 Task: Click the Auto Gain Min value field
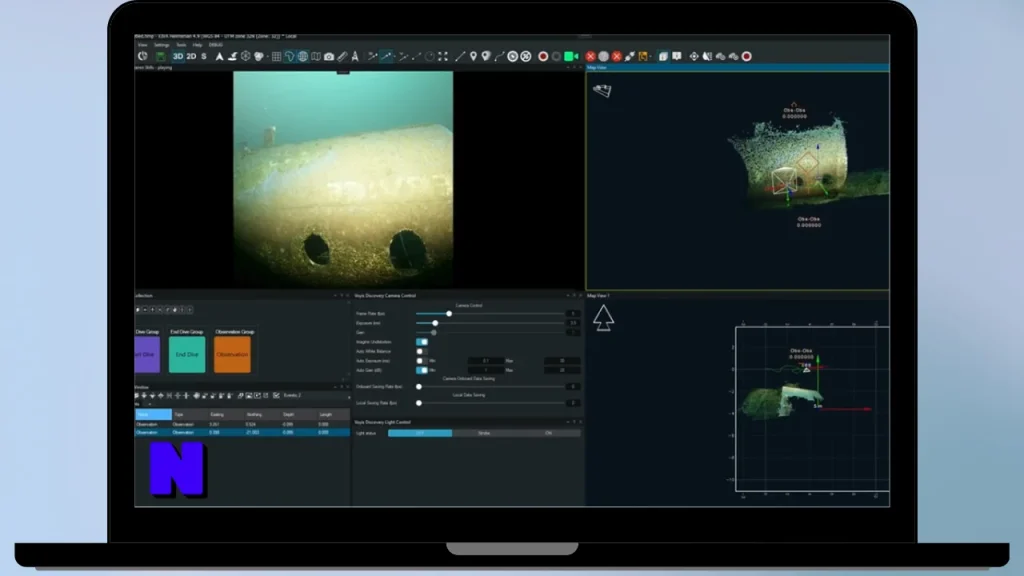(485, 370)
